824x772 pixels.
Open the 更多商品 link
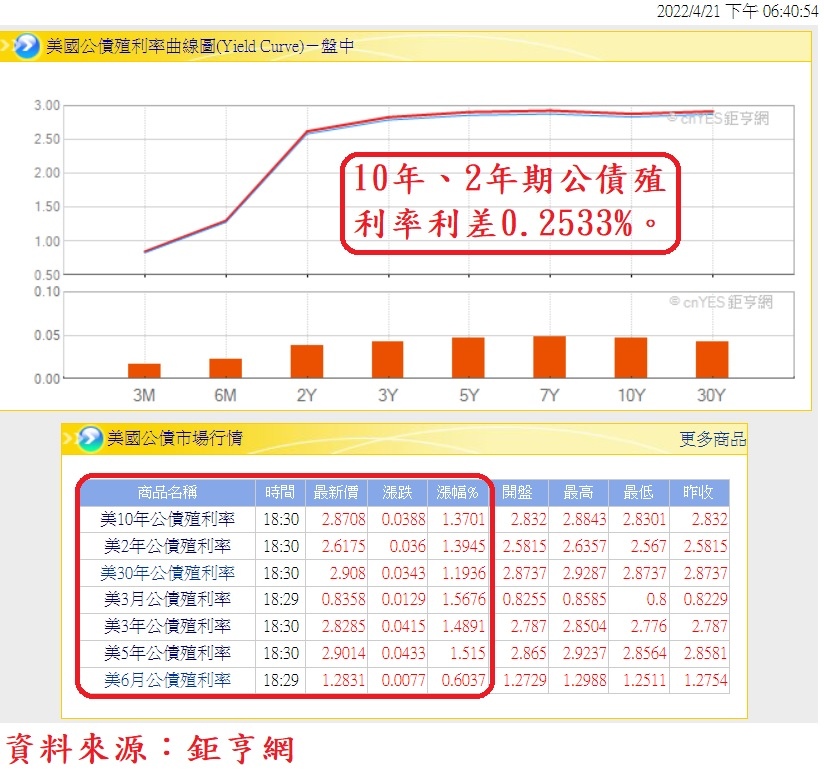pyautogui.click(x=712, y=439)
